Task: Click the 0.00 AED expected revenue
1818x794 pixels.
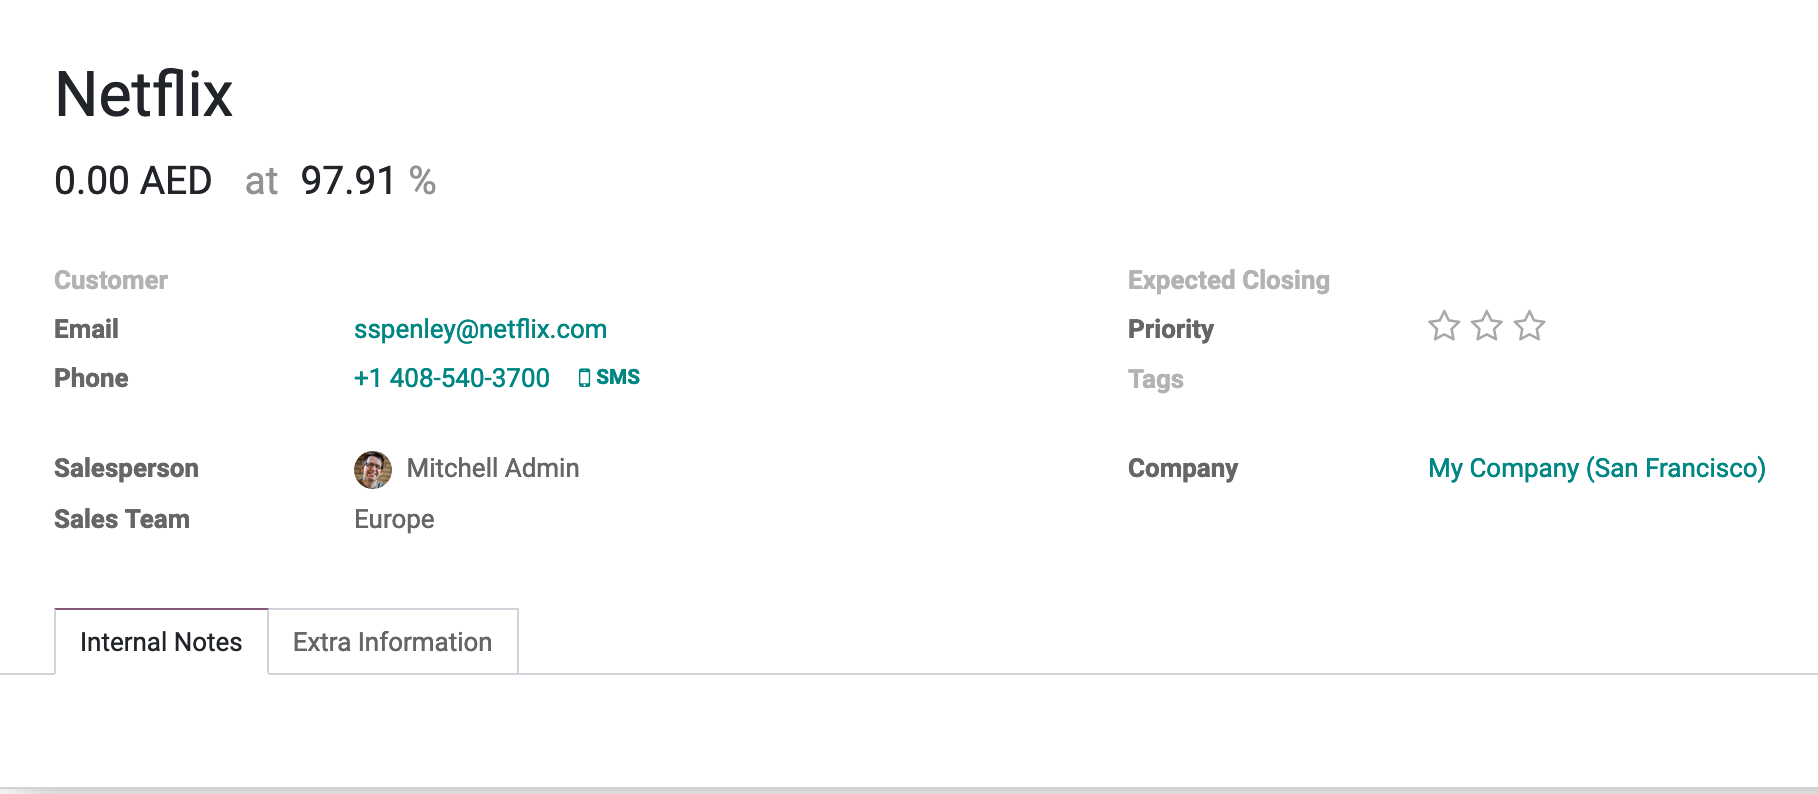Action: pyautogui.click(x=133, y=181)
